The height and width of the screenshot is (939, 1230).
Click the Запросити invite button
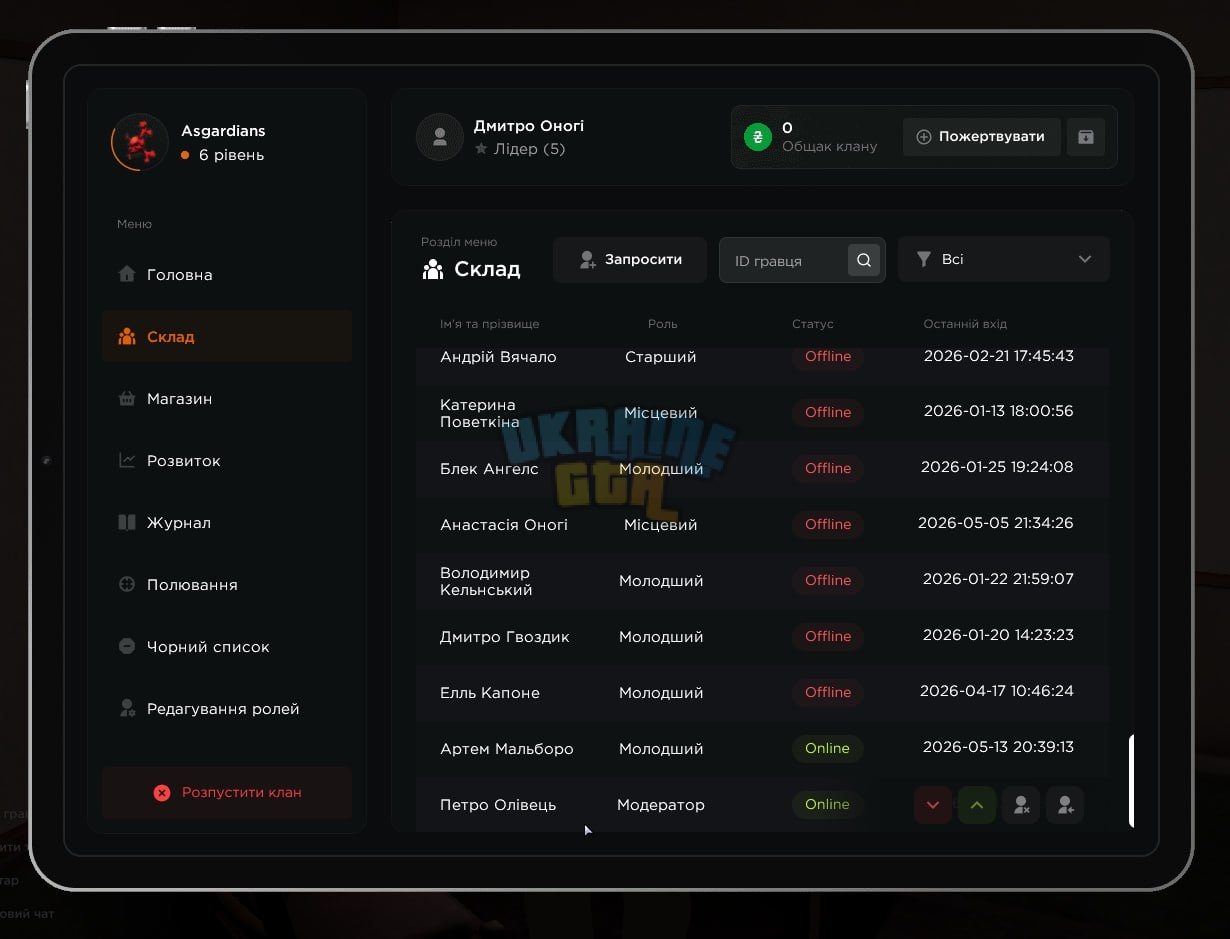(x=630, y=259)
